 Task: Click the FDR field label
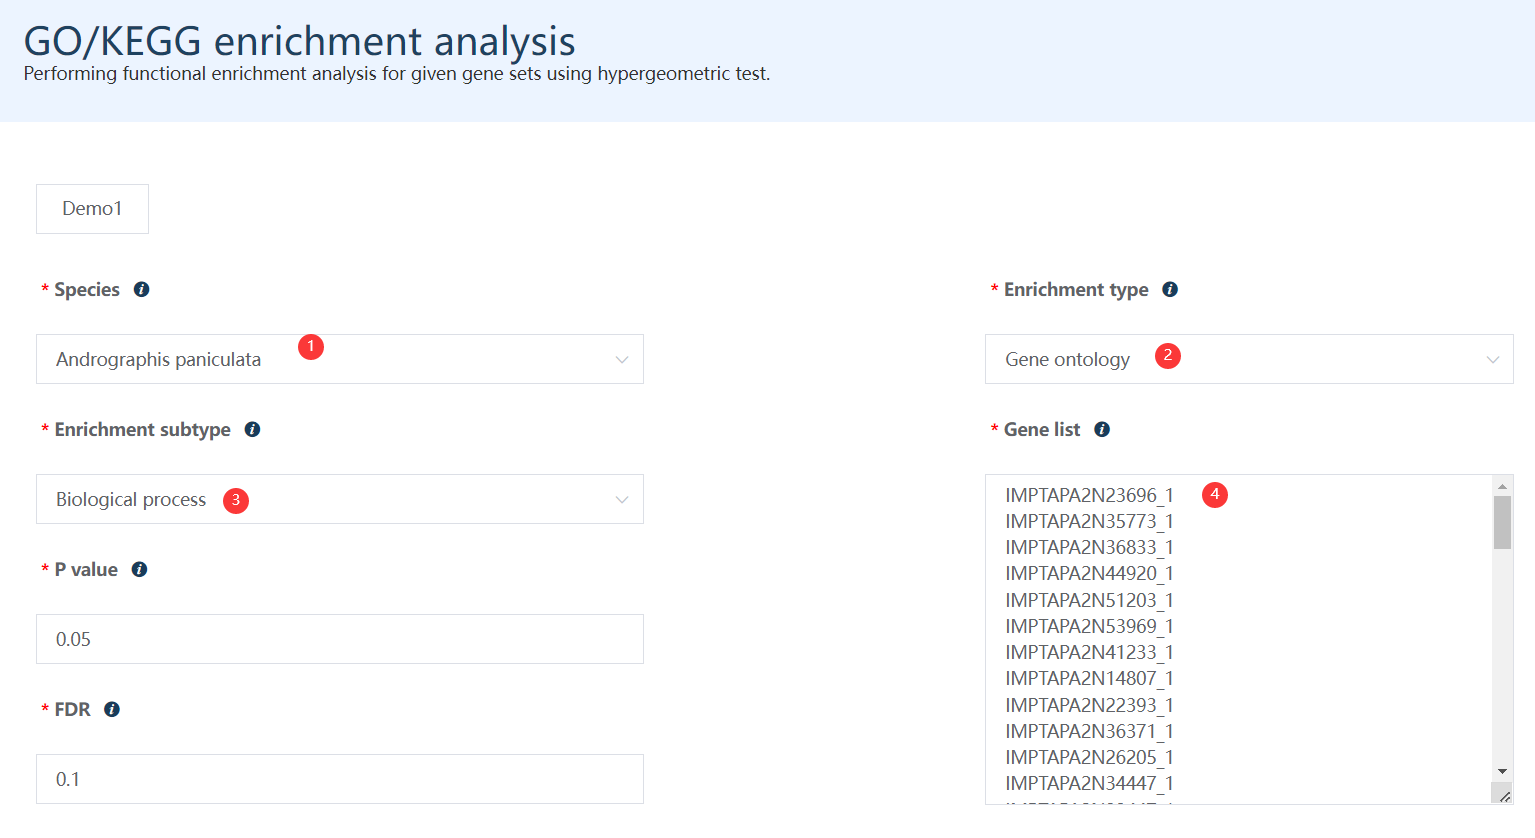pos(72,709)
